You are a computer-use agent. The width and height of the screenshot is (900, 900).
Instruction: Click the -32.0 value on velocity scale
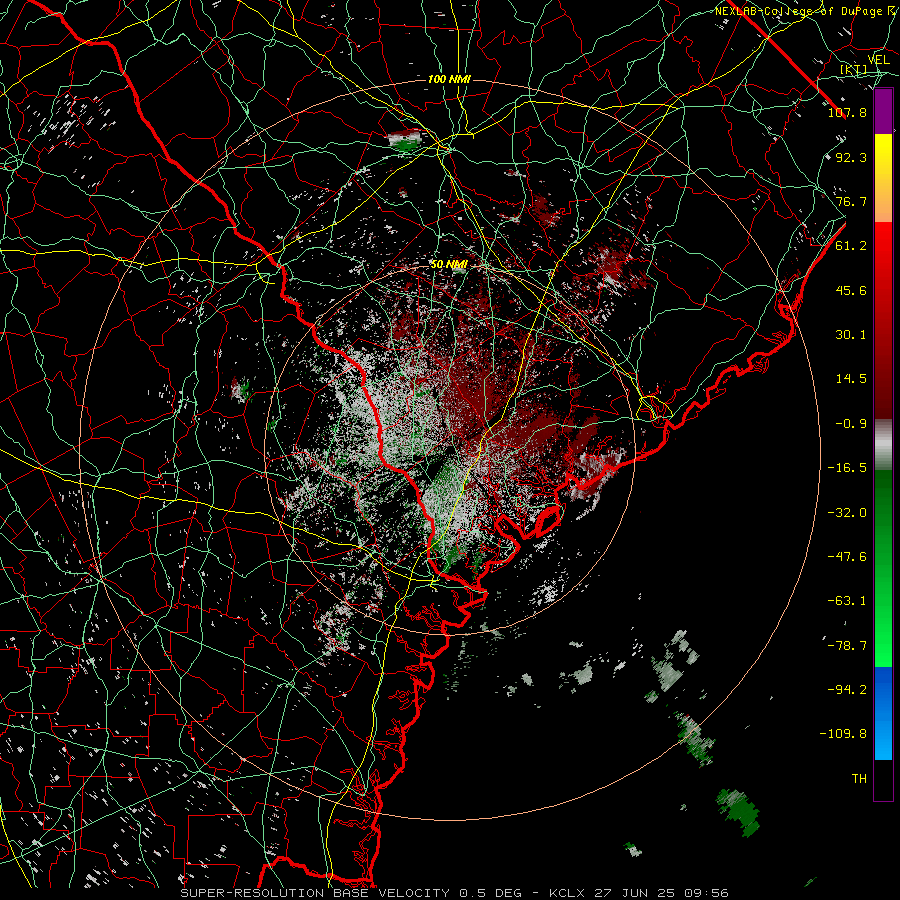(847, 513)
